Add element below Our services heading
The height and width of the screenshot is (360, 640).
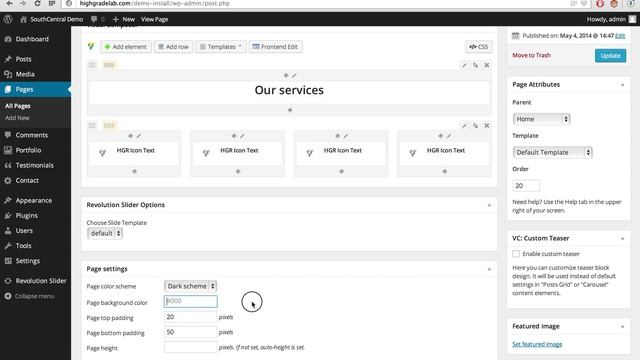290,110
